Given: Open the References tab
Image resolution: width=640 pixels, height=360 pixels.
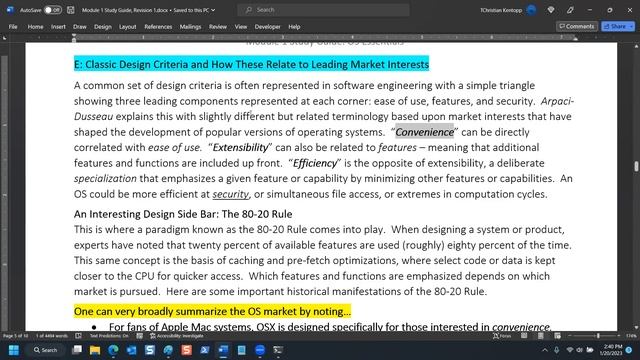Looking at the screenshot, I should tap(158, 27).
